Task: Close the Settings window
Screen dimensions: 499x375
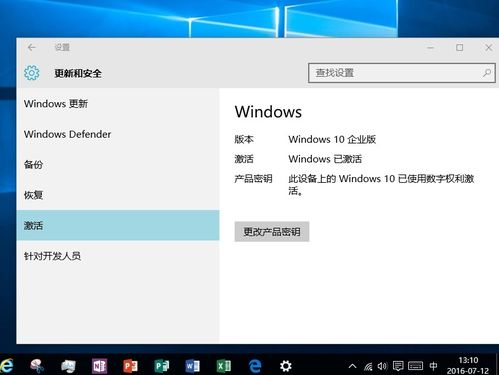Action: tap(488, 48)
